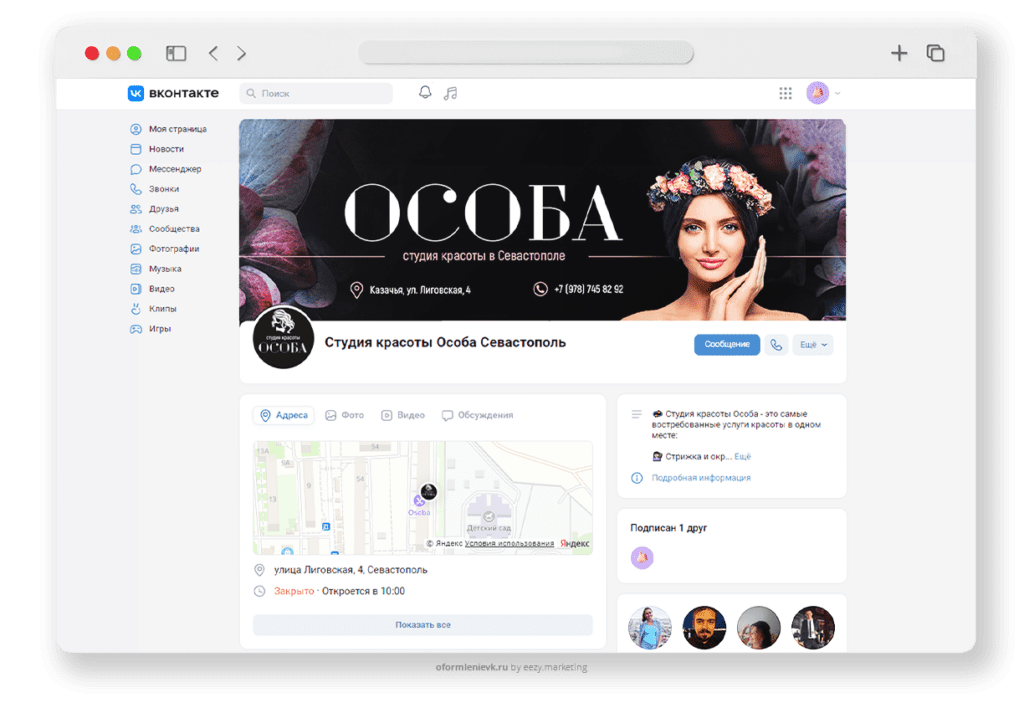Open the community round logo avatar
This screenshot has width=1024, height=708.
(283, 338)
